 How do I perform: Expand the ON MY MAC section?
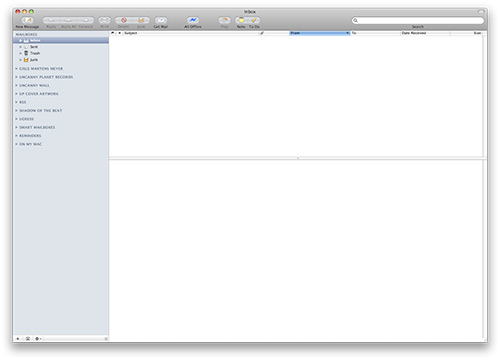(x=16, y=144)
